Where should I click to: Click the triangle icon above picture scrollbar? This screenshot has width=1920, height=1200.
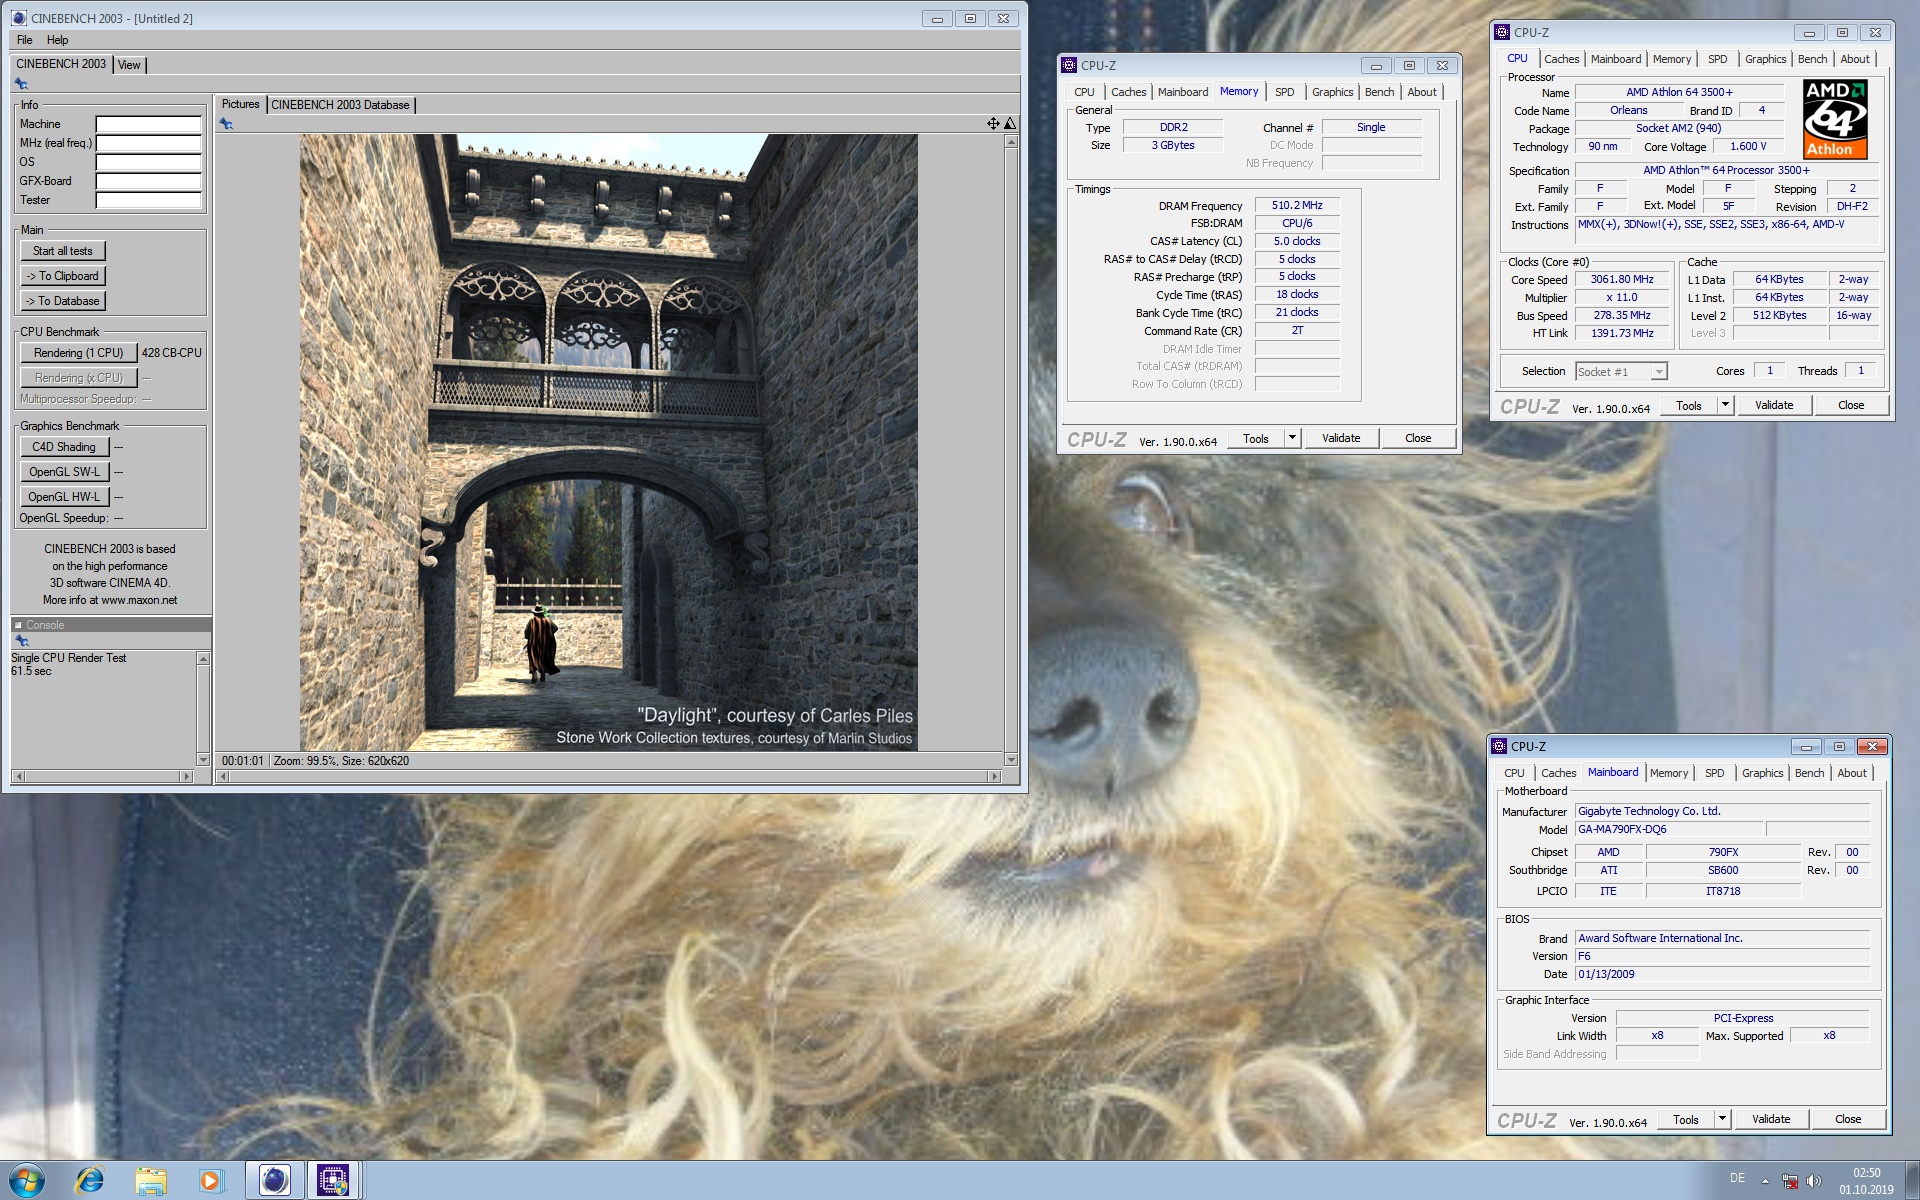pyautogui.click(x=1010, y=124)
